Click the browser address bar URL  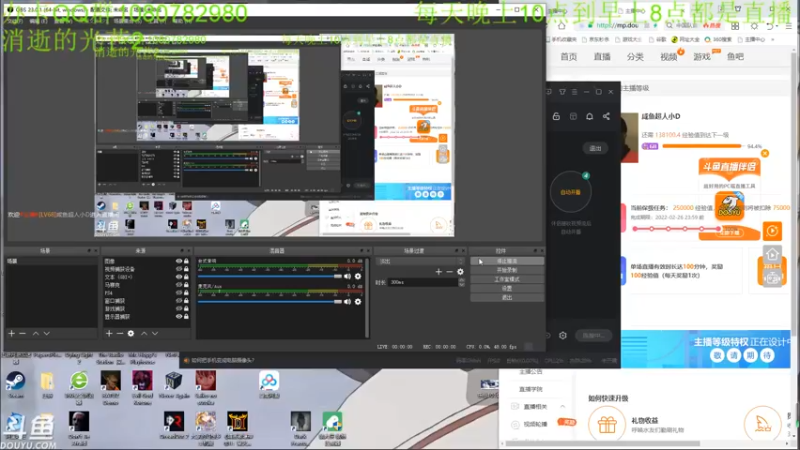pyautogui.click(x=617, y=26)
